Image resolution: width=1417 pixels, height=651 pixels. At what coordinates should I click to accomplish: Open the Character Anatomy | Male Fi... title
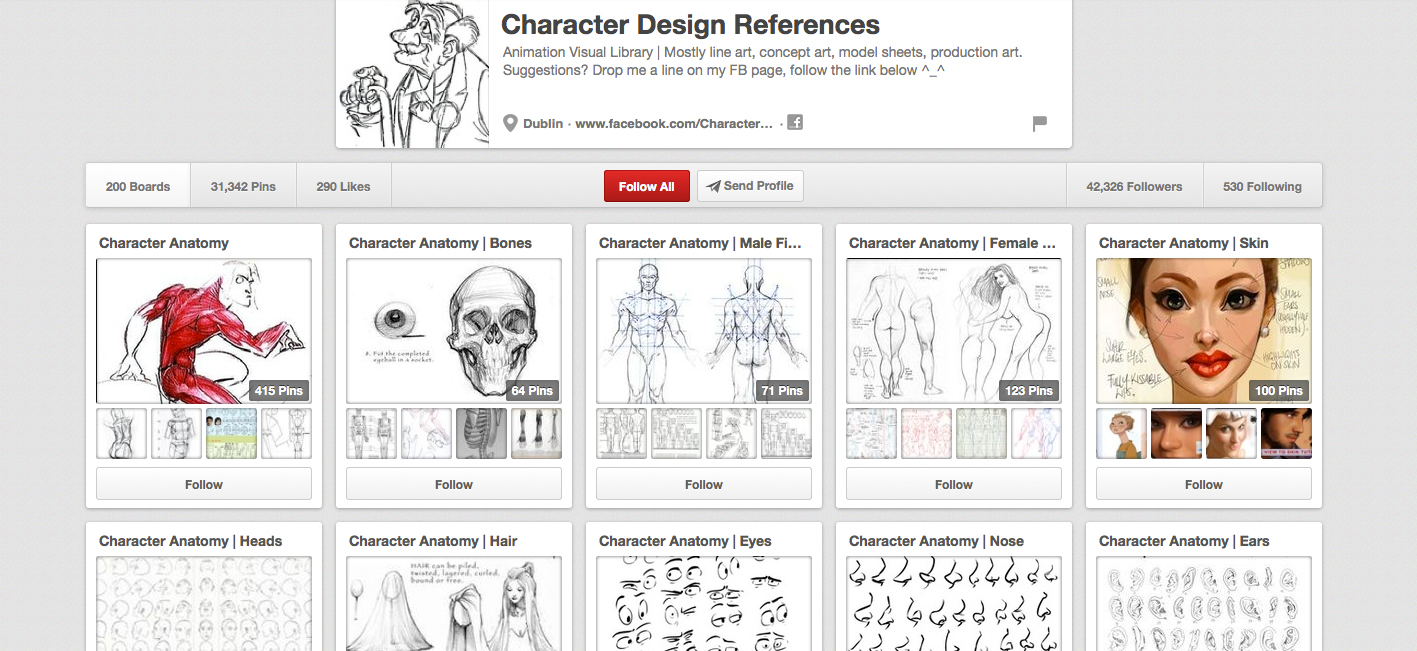700,243
